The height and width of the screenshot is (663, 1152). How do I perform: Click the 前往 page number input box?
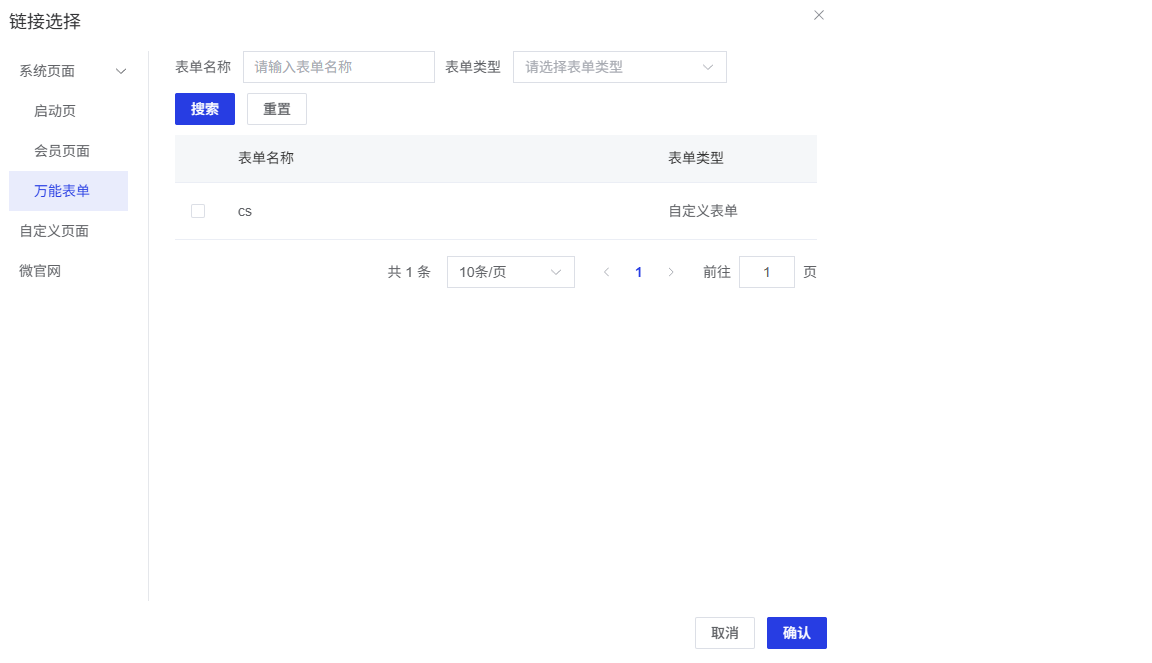click(766, 272)
